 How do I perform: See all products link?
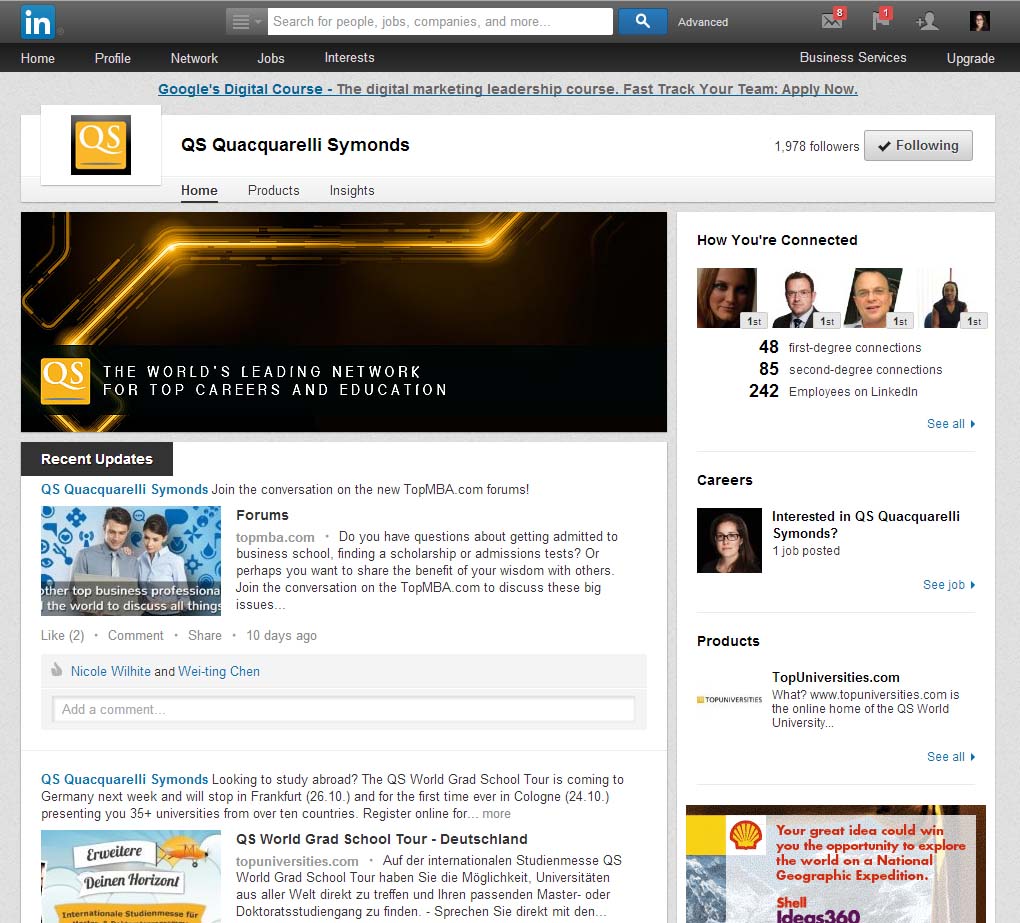(x=950, y=757)
